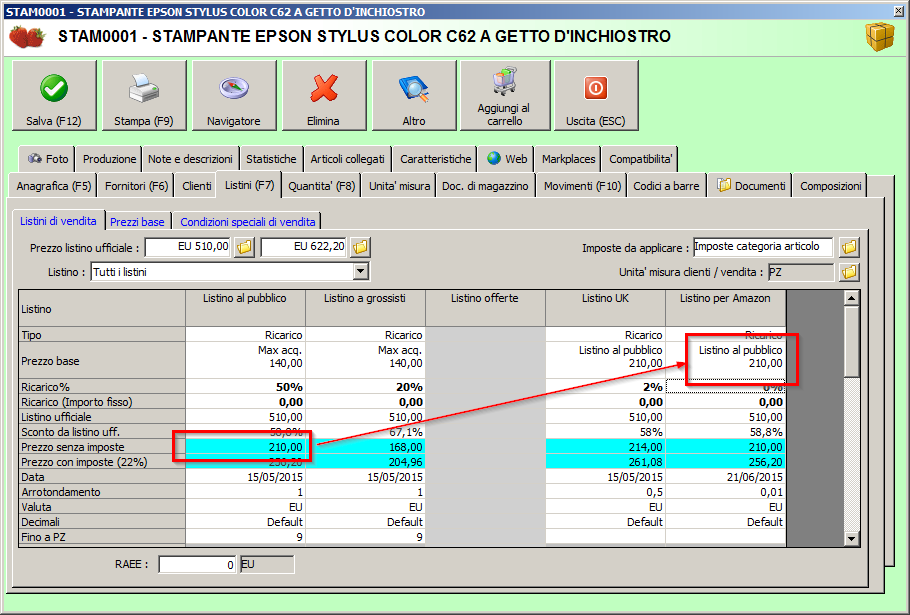
Task: Open Condizioni speciali di vendita sub-tab
Action: [248, 222]
